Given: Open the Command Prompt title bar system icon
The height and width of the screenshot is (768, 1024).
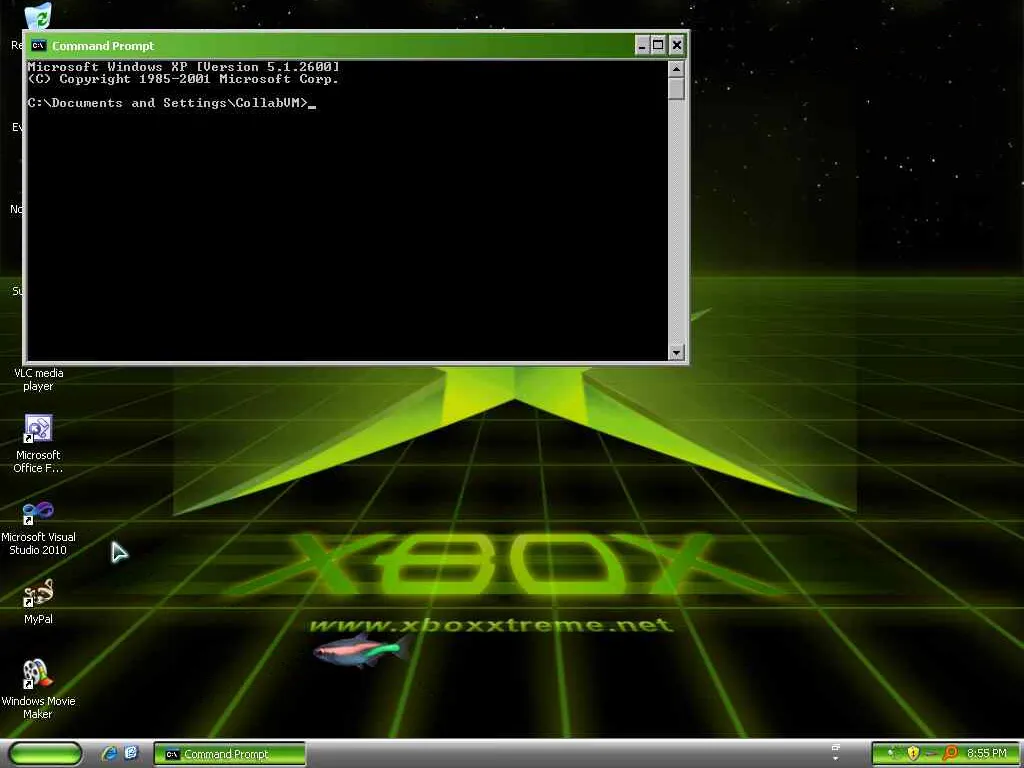Looking at the screenshot, I should point(39,45).
